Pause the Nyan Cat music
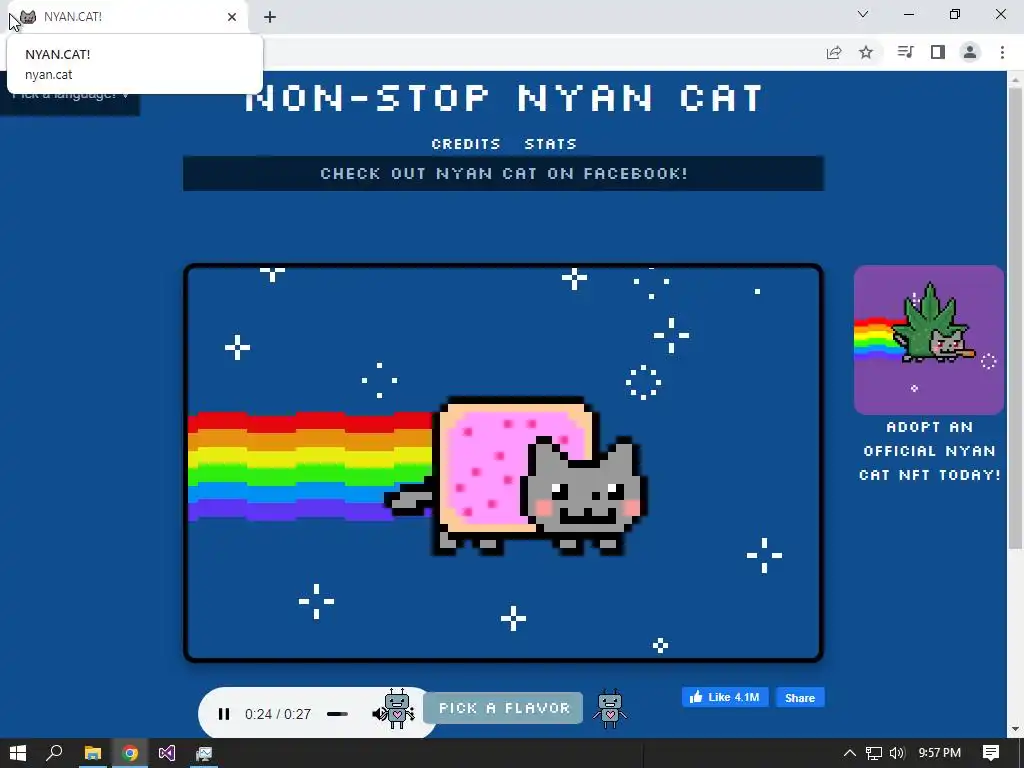 coord(223,714)
